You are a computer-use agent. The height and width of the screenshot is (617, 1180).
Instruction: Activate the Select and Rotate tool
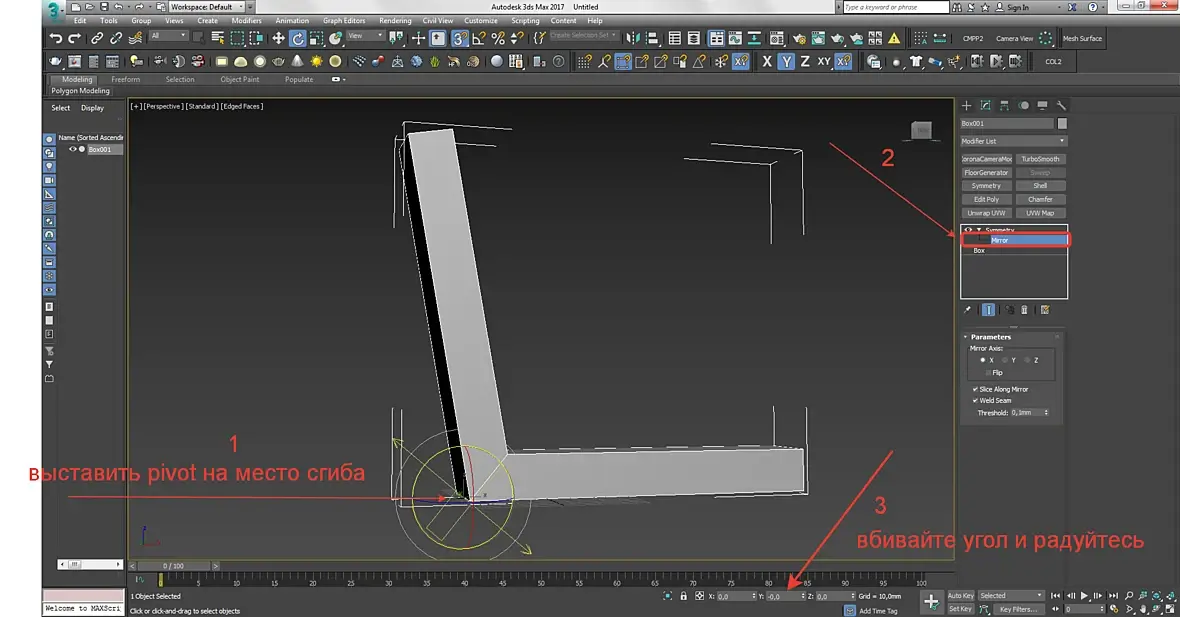coord(298,38)
